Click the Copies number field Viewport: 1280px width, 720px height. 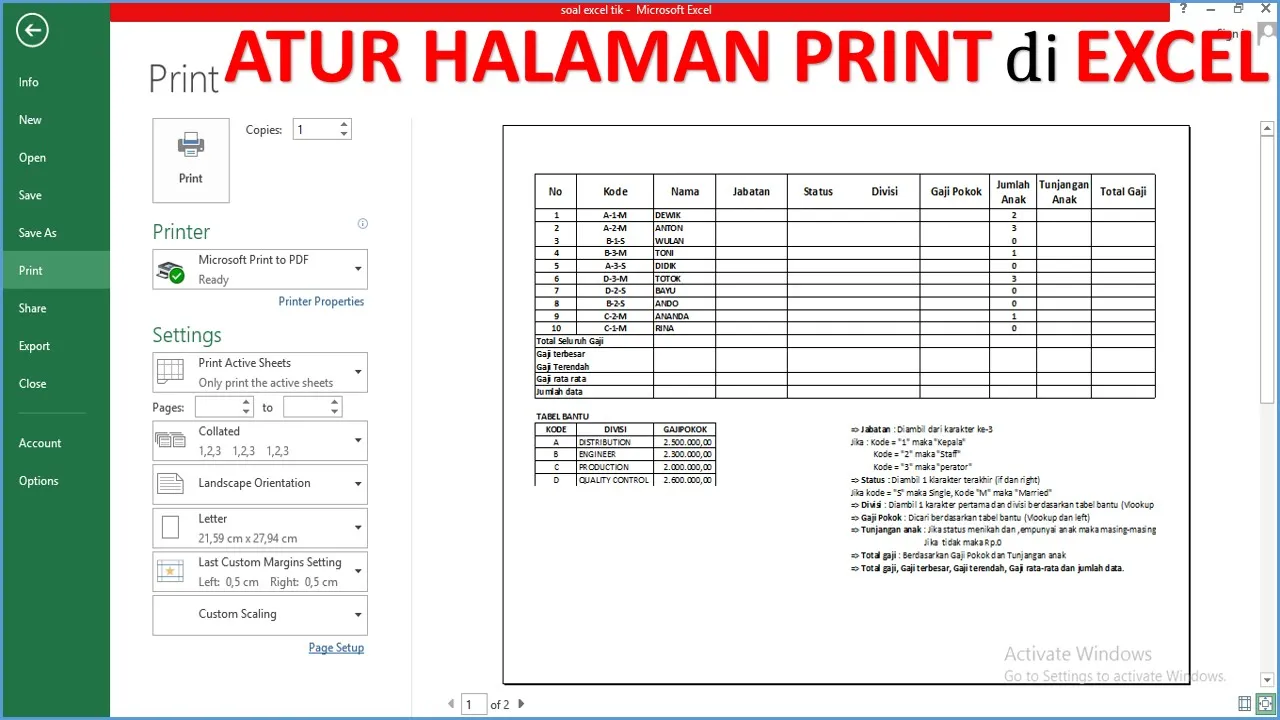(x=315, y=129)
